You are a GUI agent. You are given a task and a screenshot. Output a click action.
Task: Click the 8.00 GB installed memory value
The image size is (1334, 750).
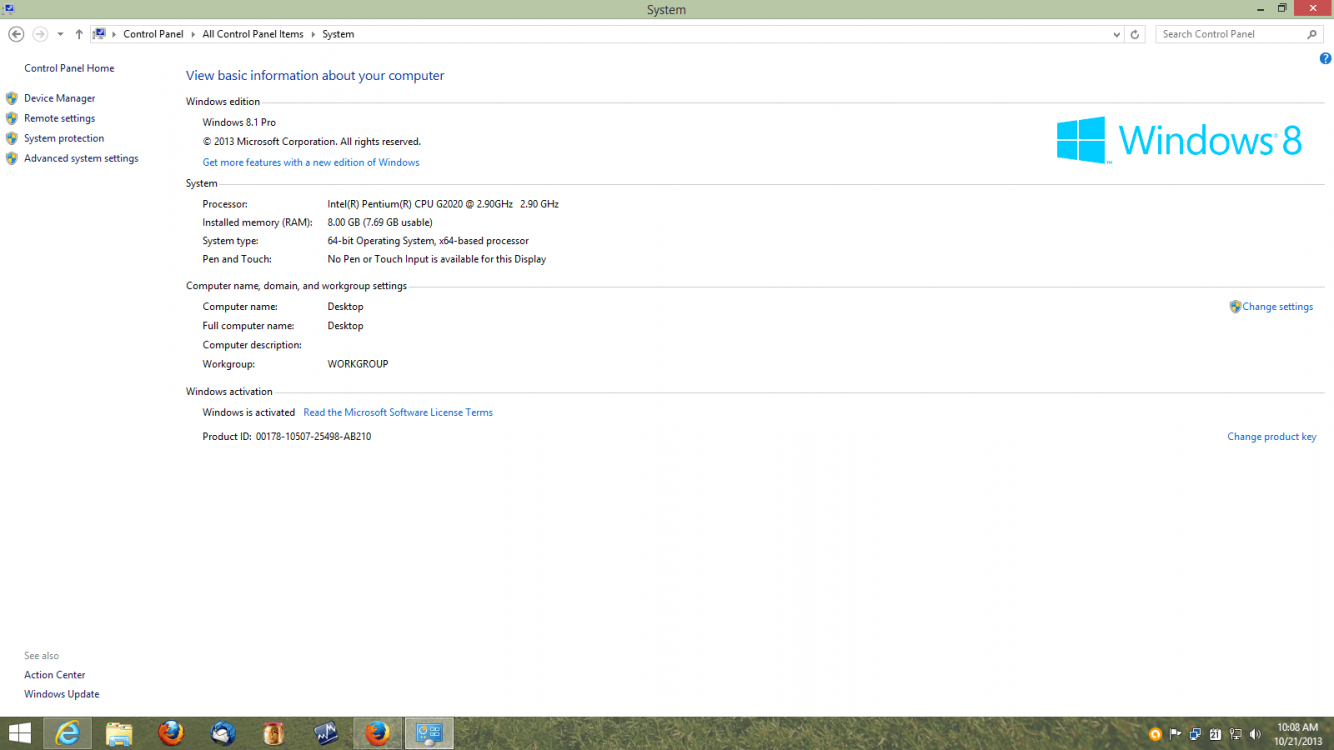pyautogui.click(x=380, y=222)
